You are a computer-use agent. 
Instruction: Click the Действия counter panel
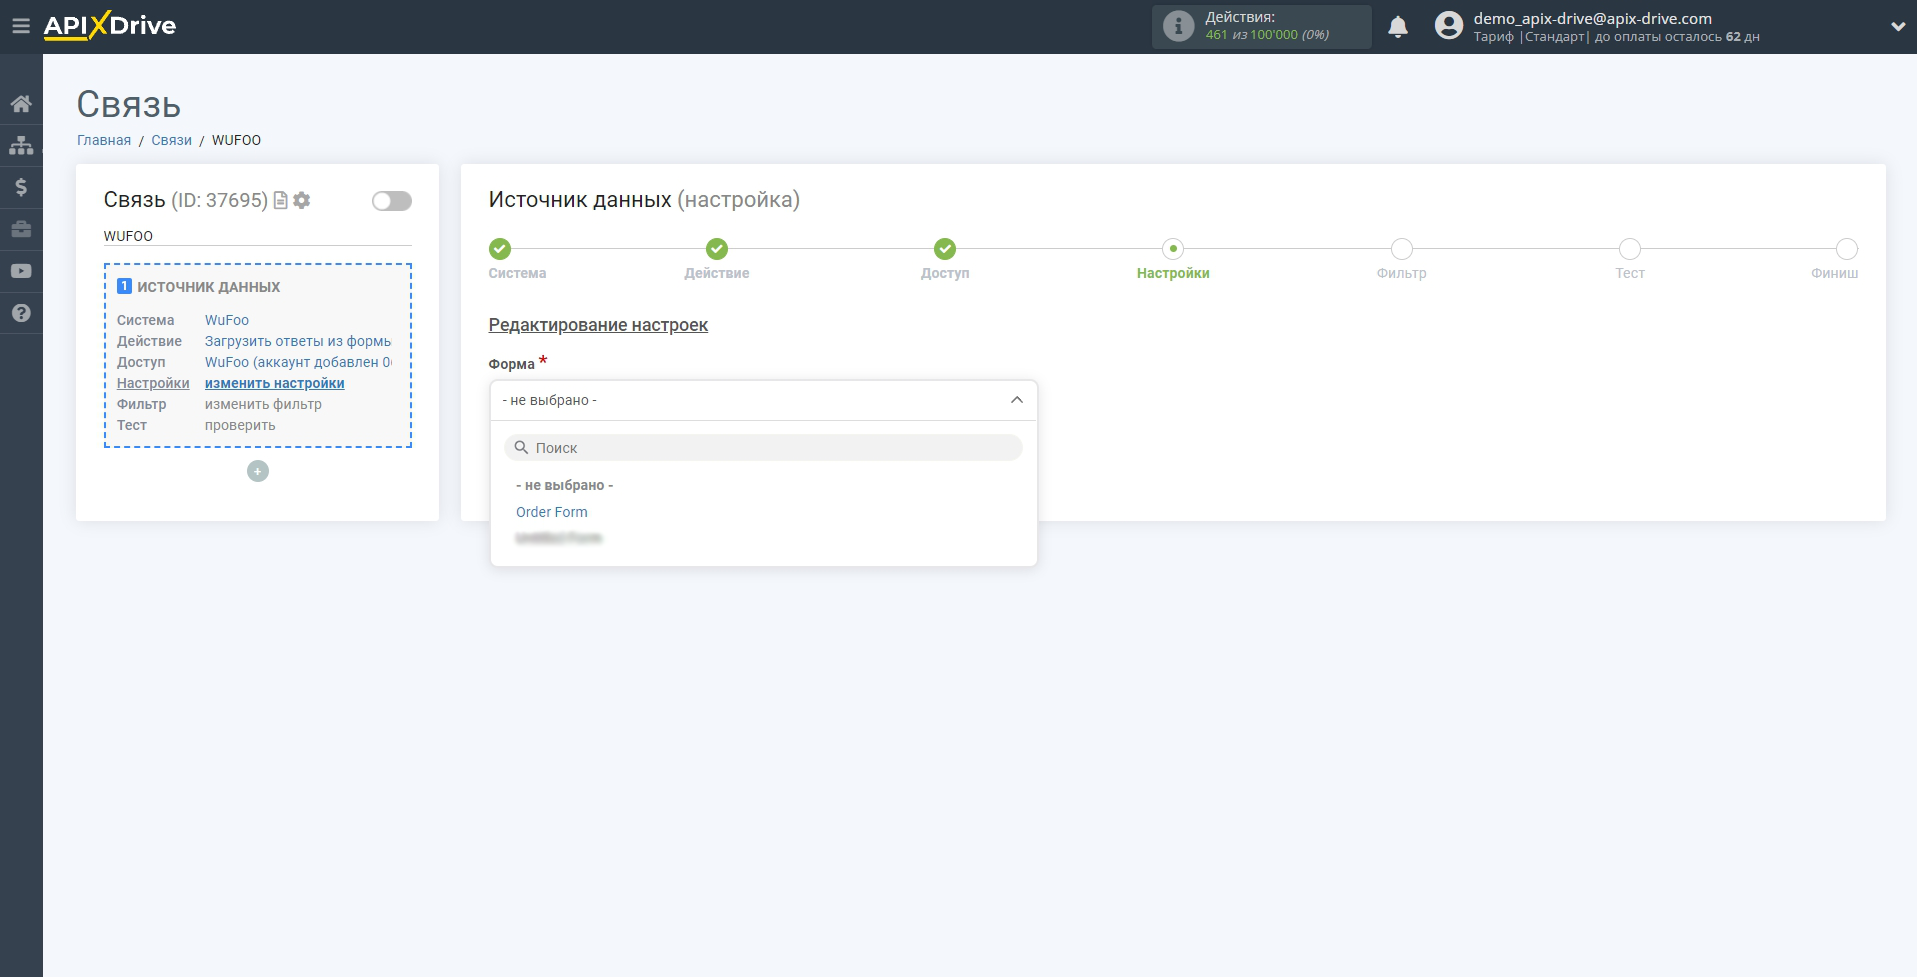click(x=1261, y=27)
